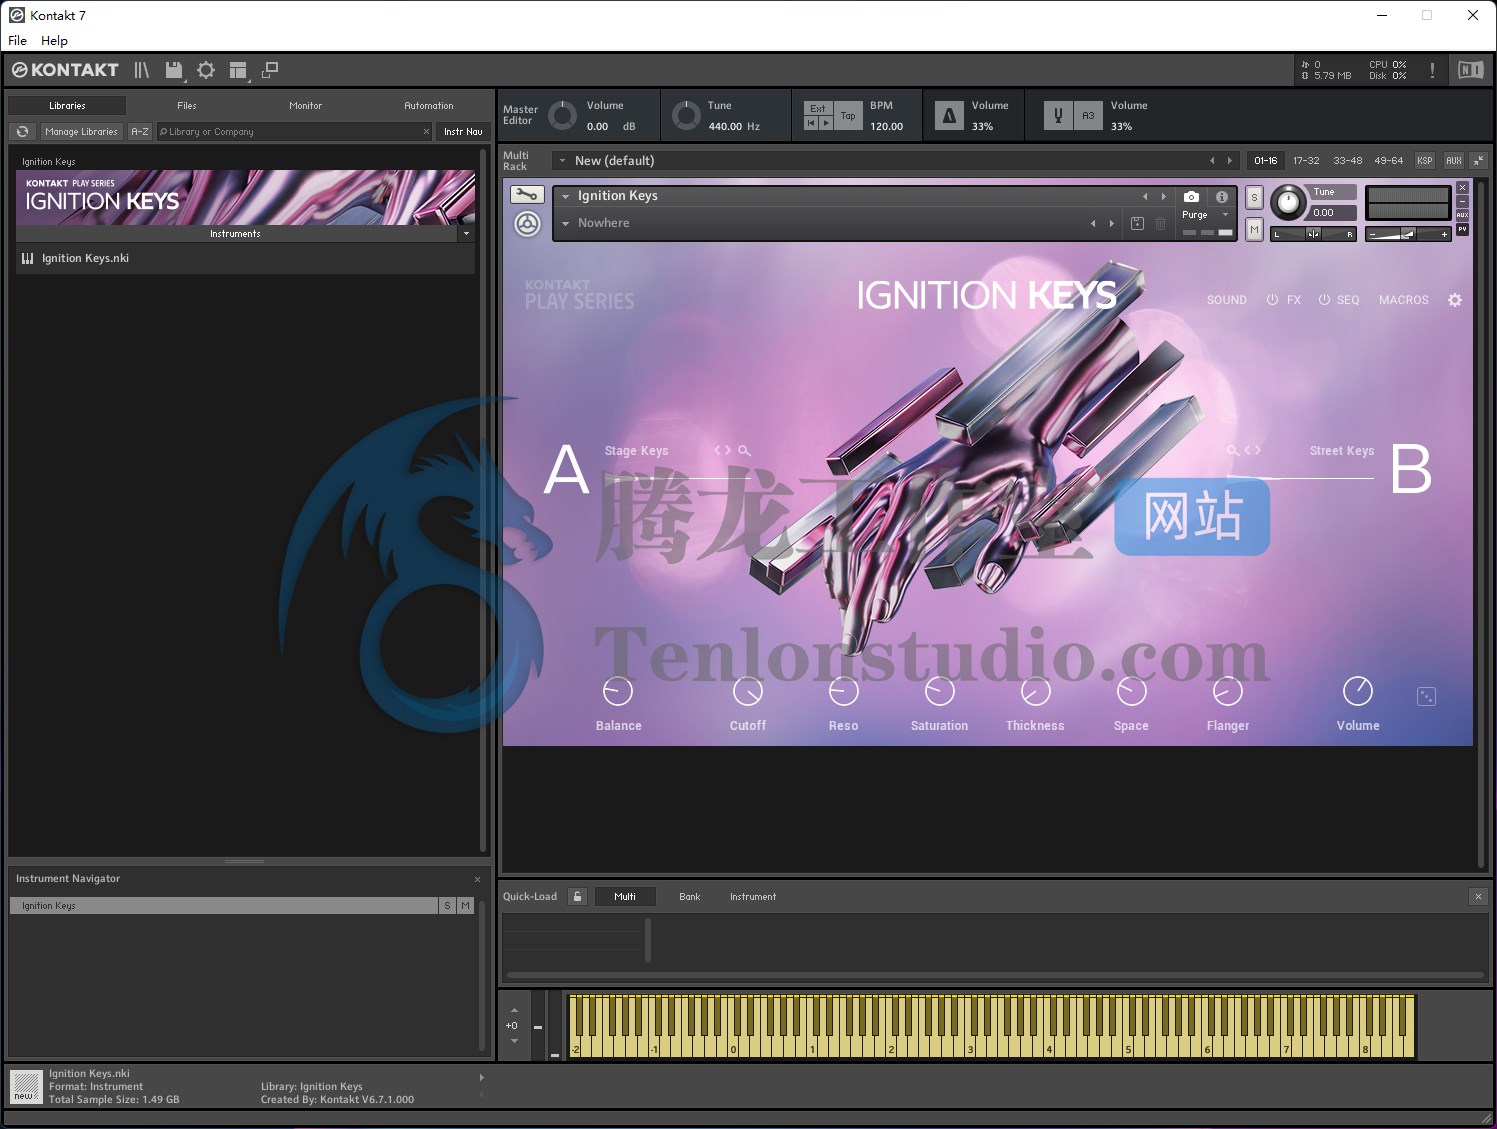Toggle SEQ power switch
Viewport: 1497px width, 1129px height.
(x=1324, y=300)
